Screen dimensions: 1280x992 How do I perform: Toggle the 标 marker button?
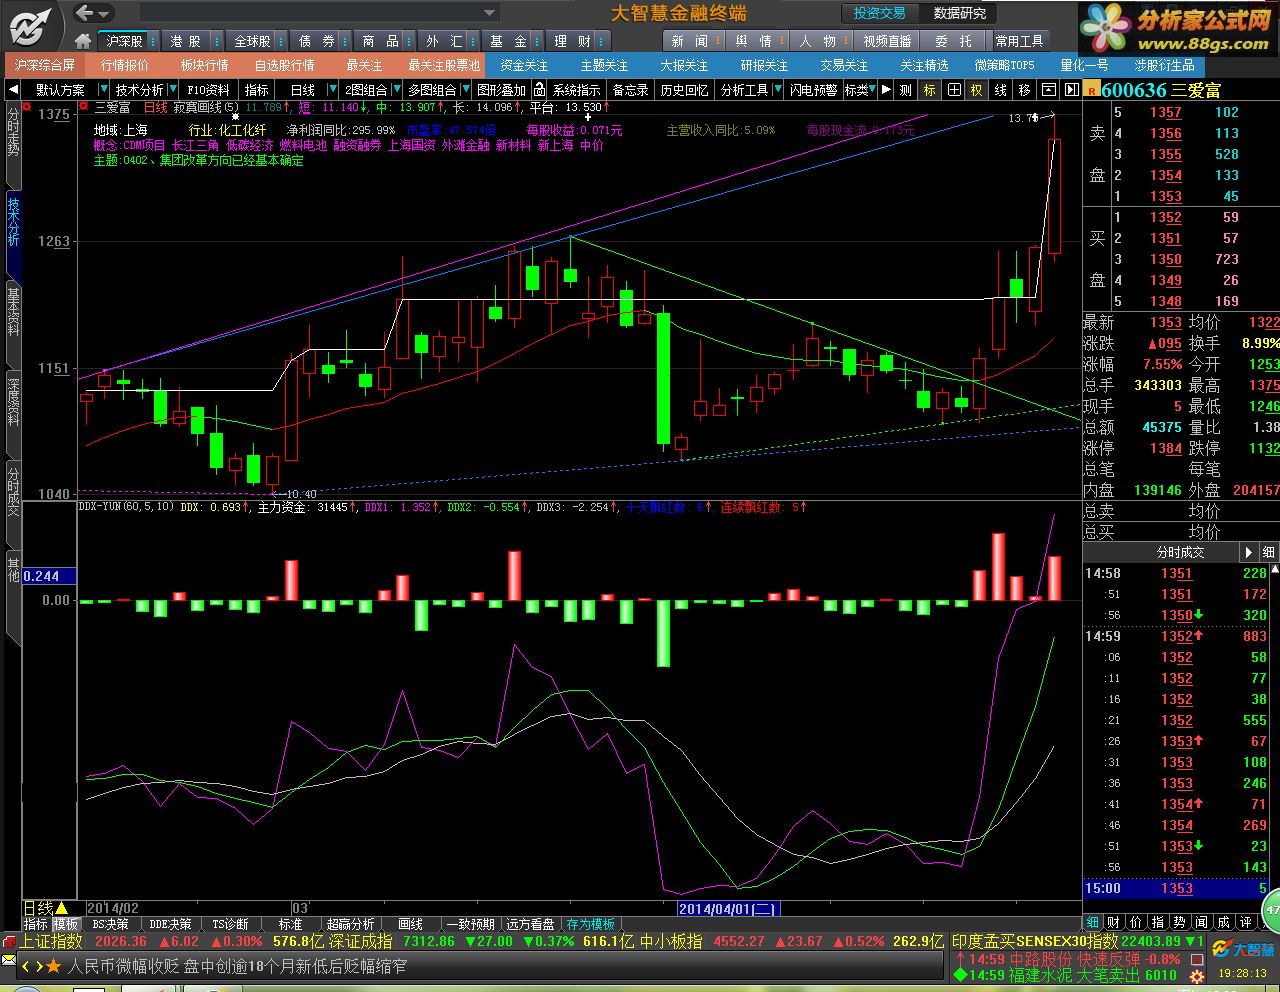pyautogui.click(x=930, y=90)
